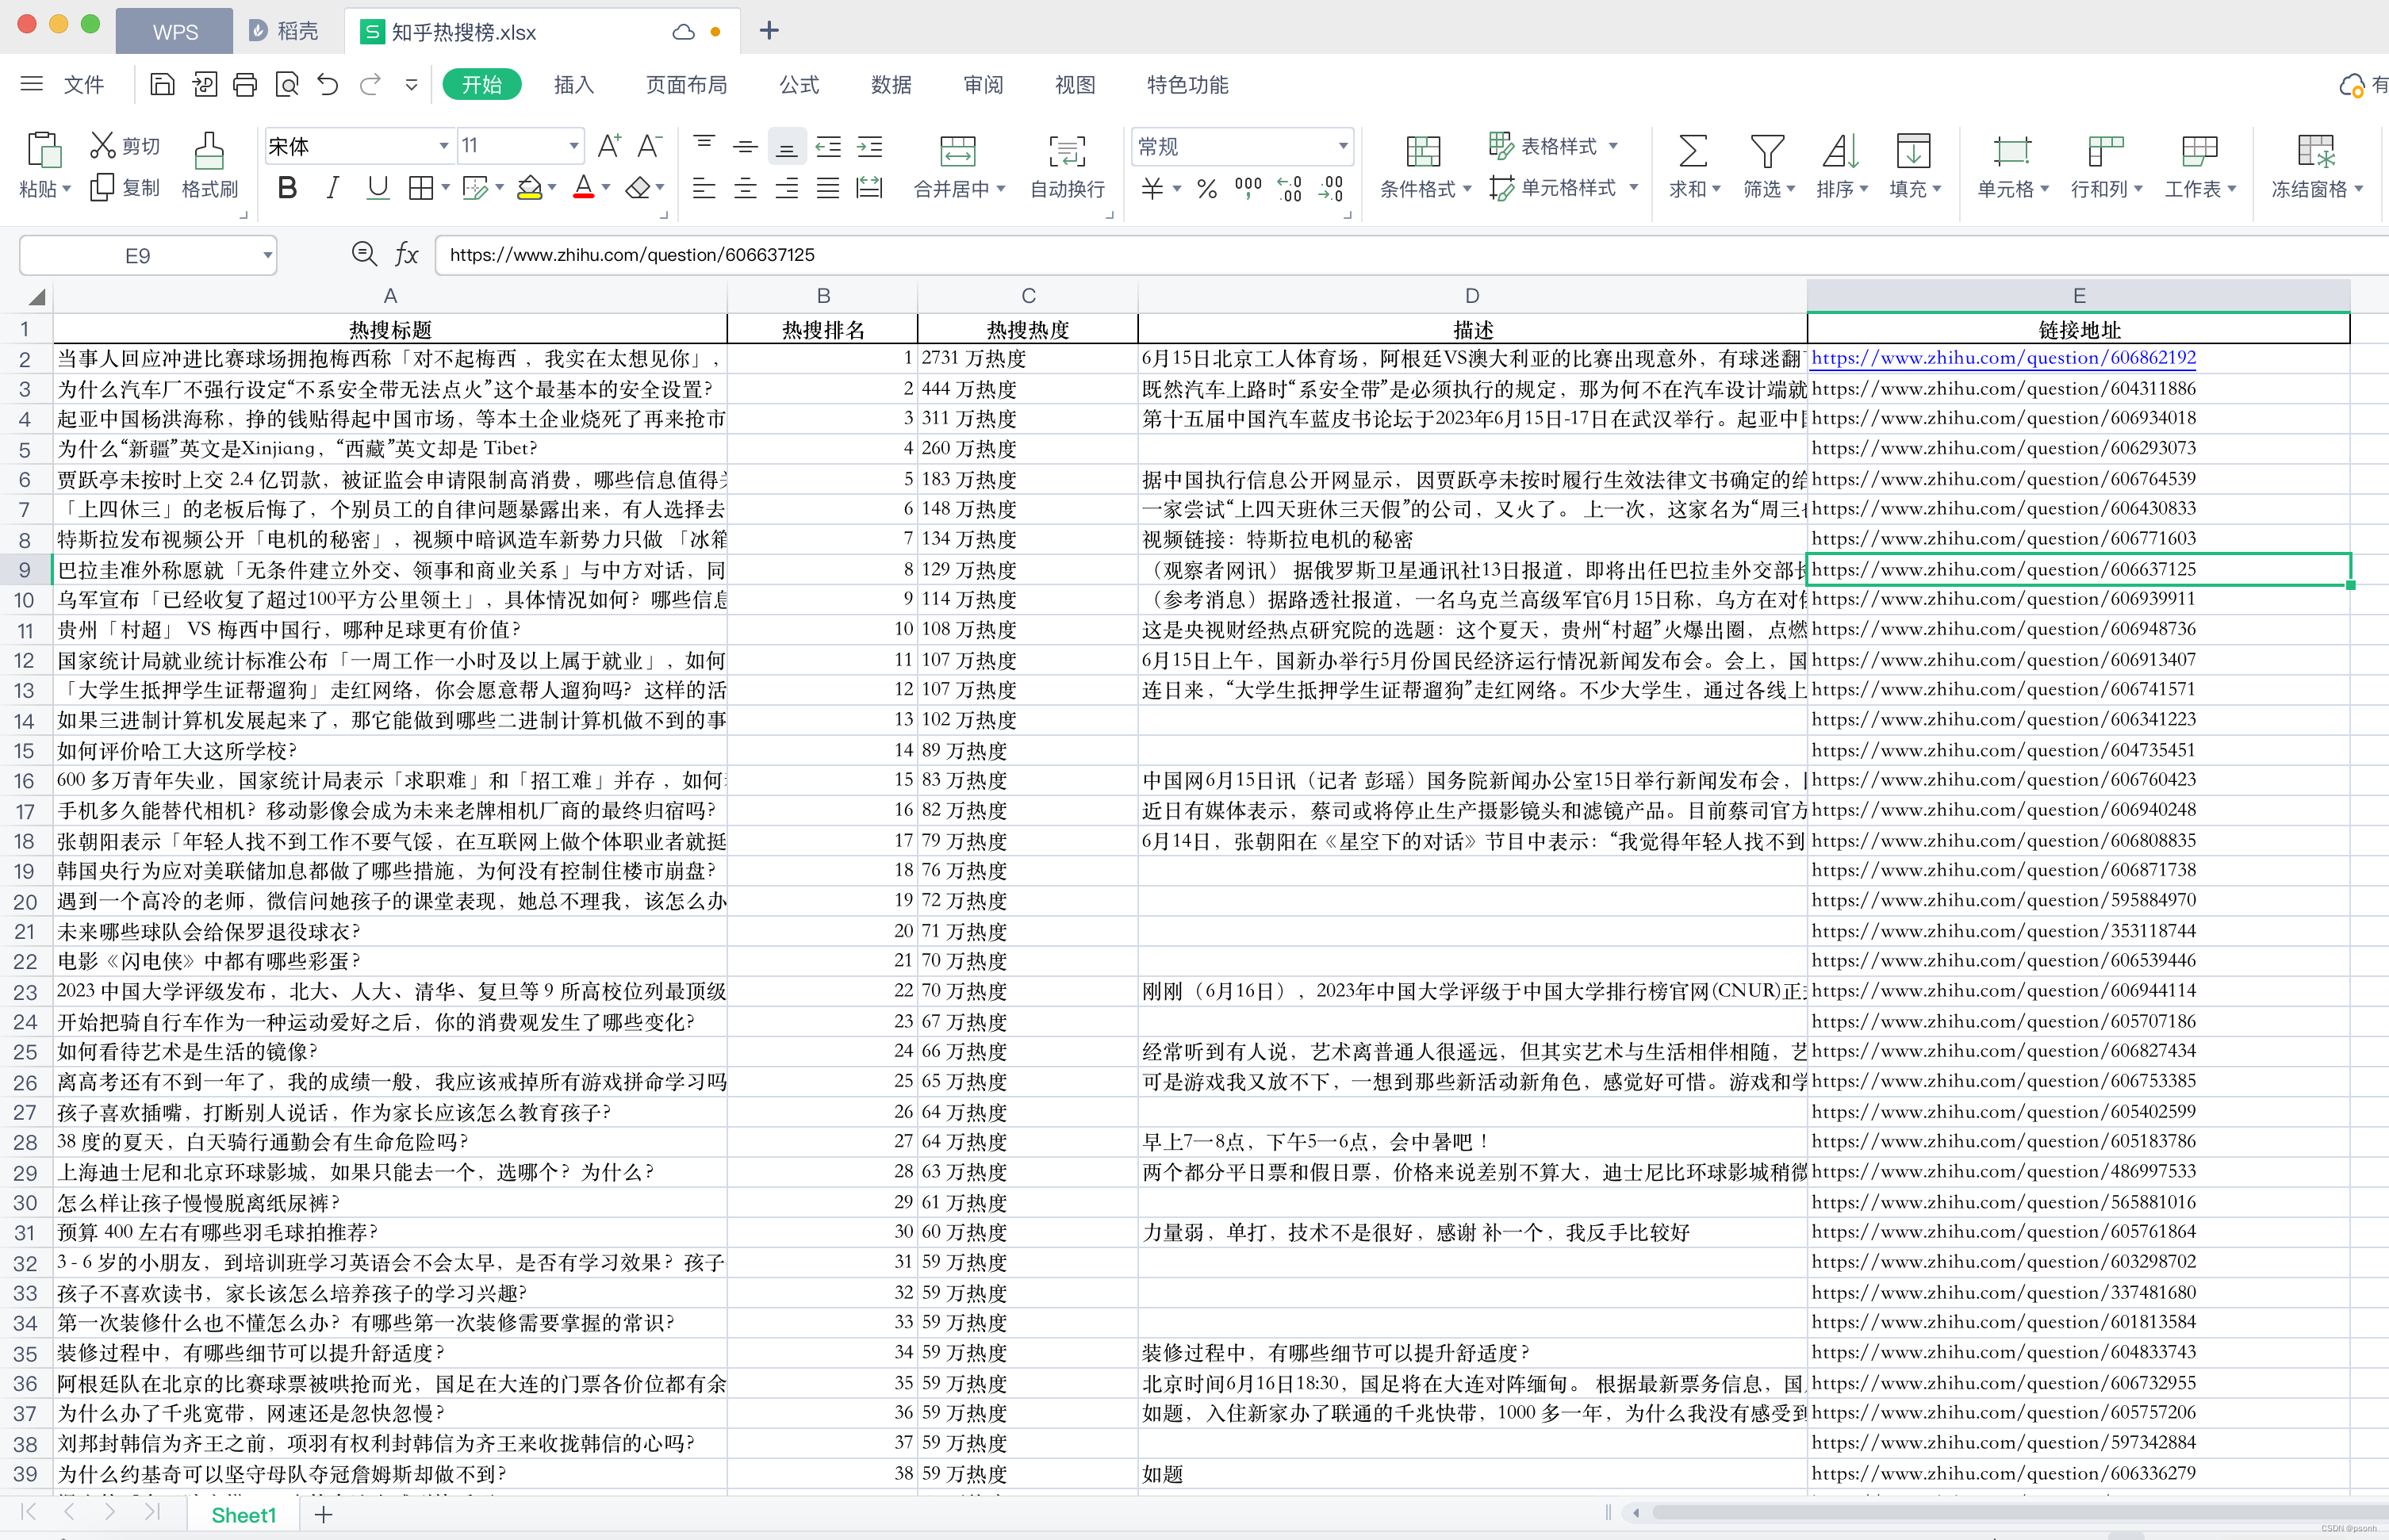This screenshot has width=2389, height=1540.
Task: Align text to bottom of cell
Action: point(787,147)
